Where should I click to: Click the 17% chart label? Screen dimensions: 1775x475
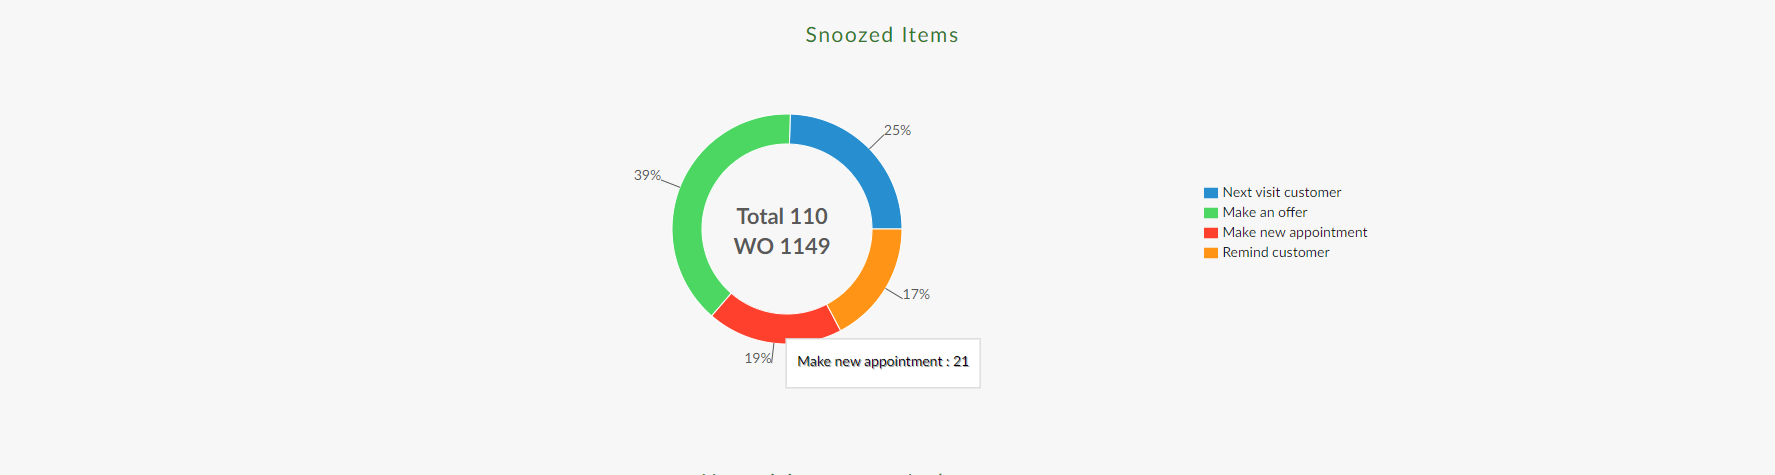[916, 294]
